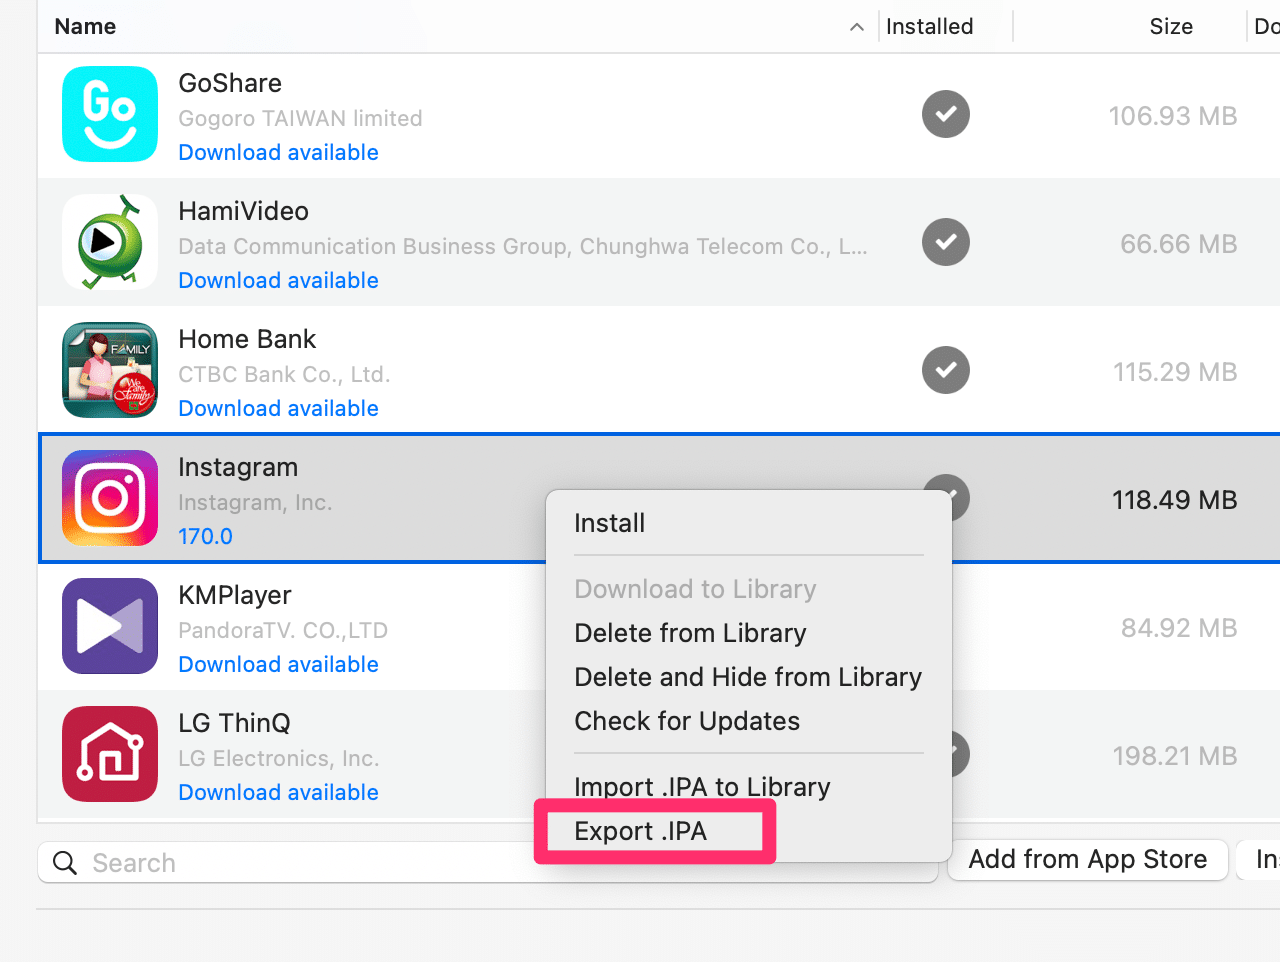Screen dimensions: 1280x962
Task: Choose Check for Updates menu item
Action: [x=687, y=721]
